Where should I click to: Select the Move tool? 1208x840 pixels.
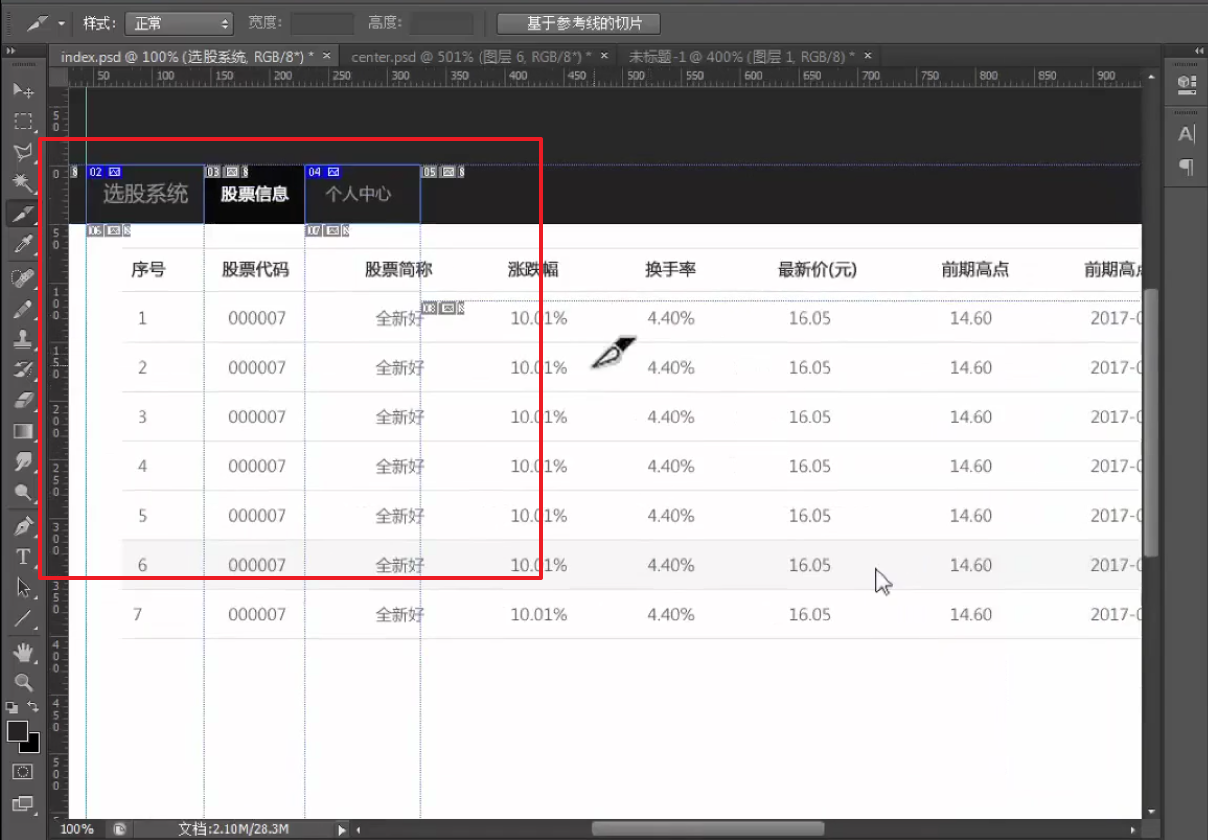23,91
